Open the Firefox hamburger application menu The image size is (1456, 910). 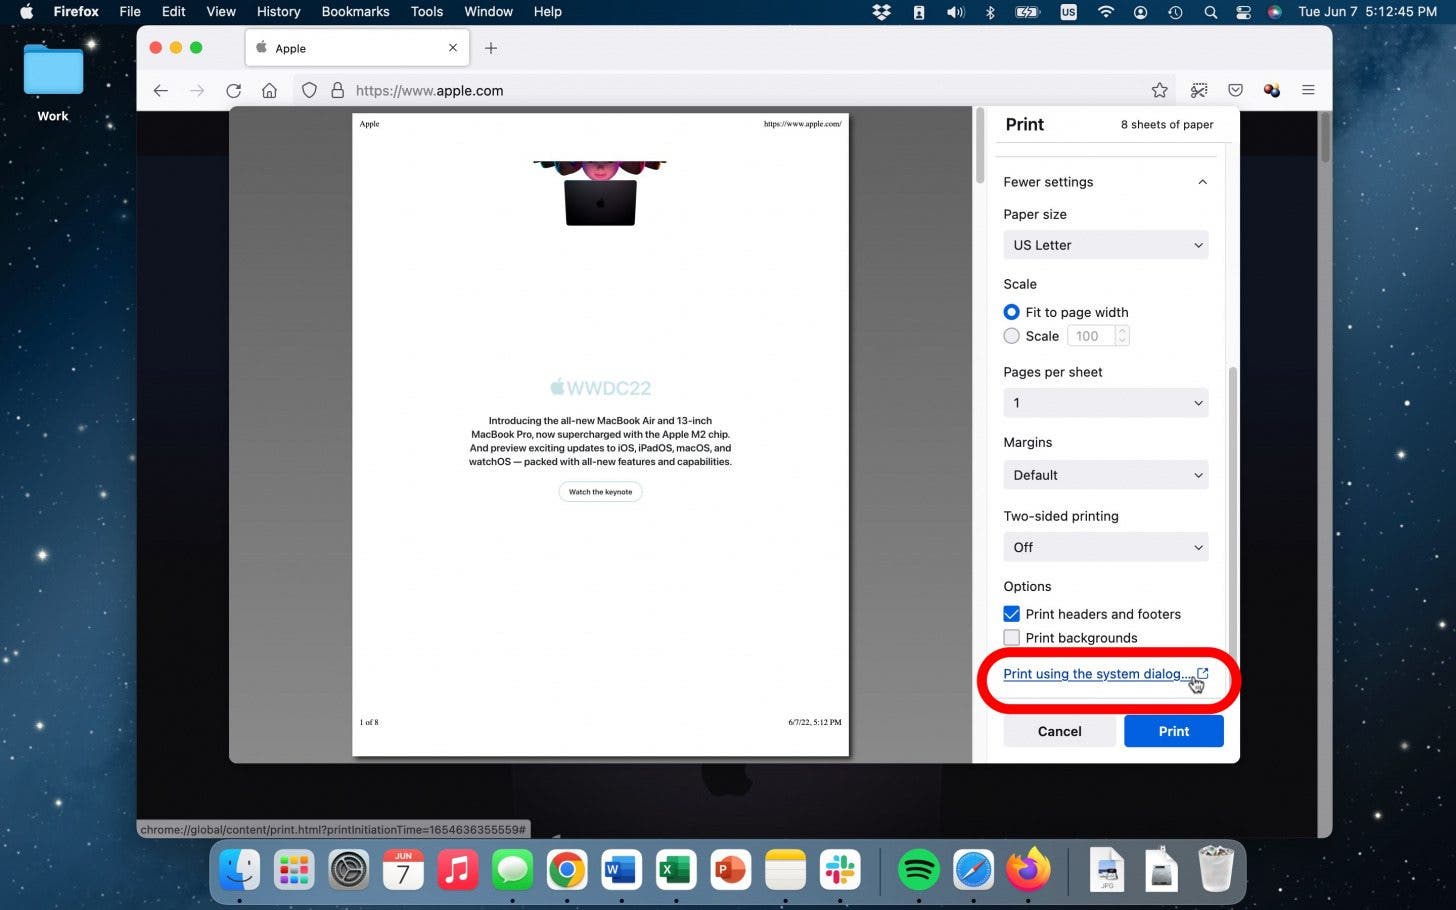point(1307,90)
